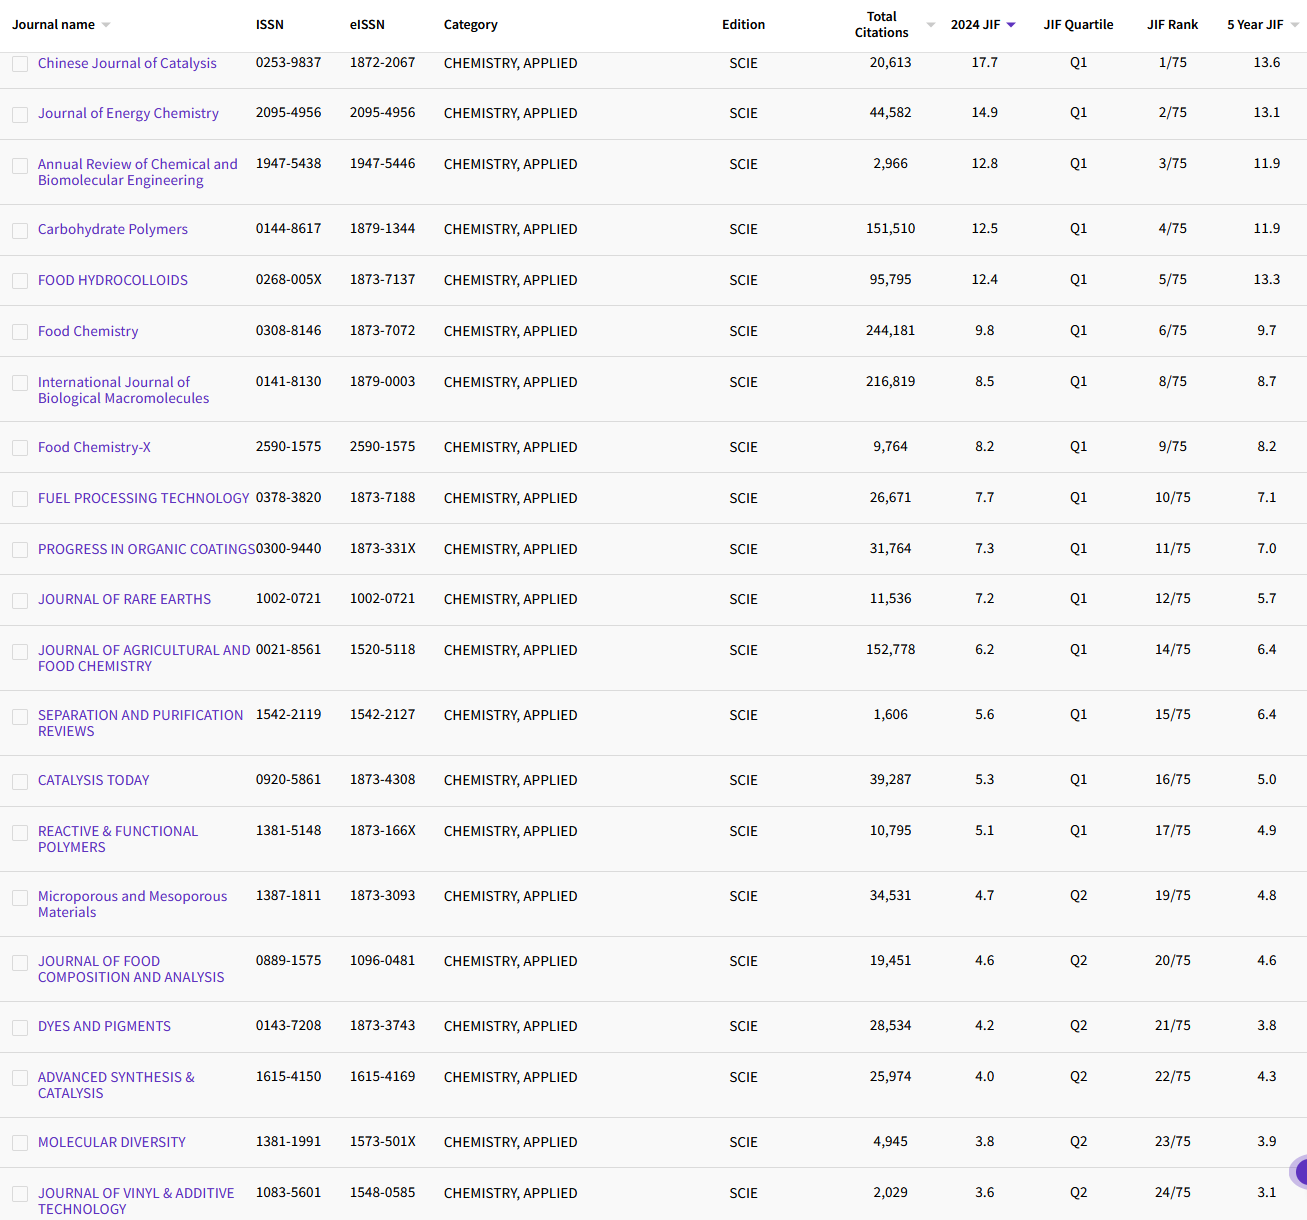Click the Category column header
The height and width of the screenshot is (1220, 1307).
470,25
